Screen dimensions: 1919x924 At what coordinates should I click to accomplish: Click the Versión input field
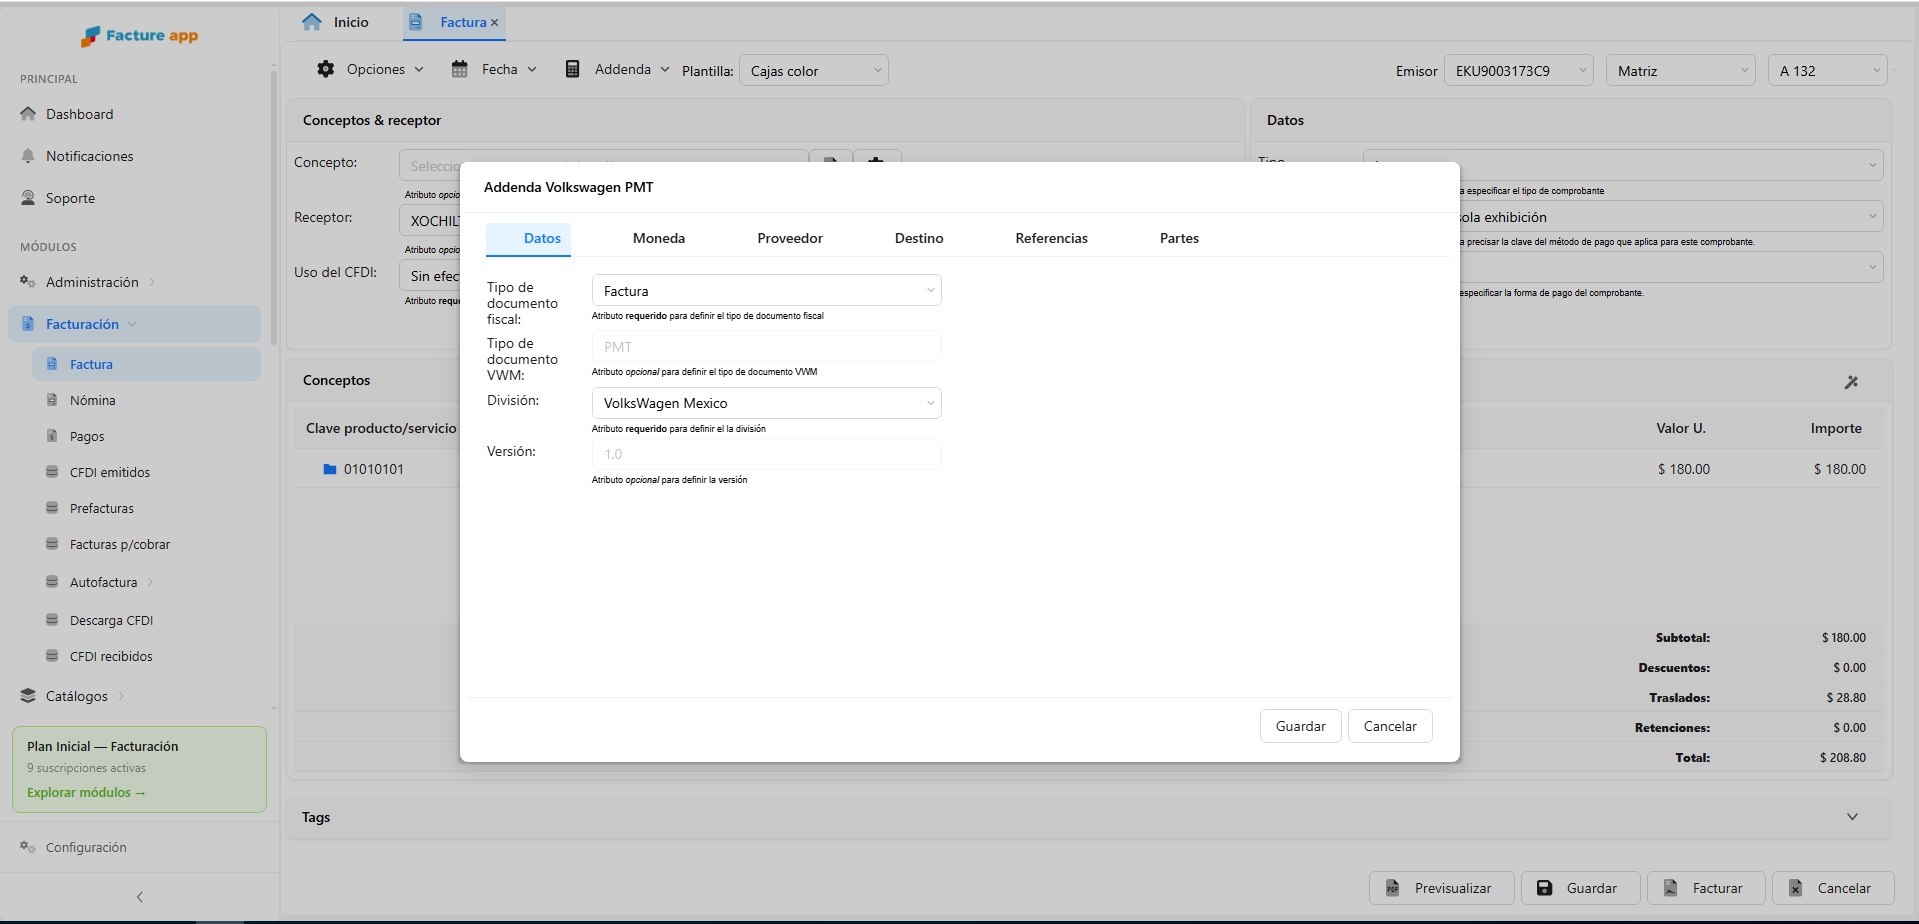(x=767, y=454)
